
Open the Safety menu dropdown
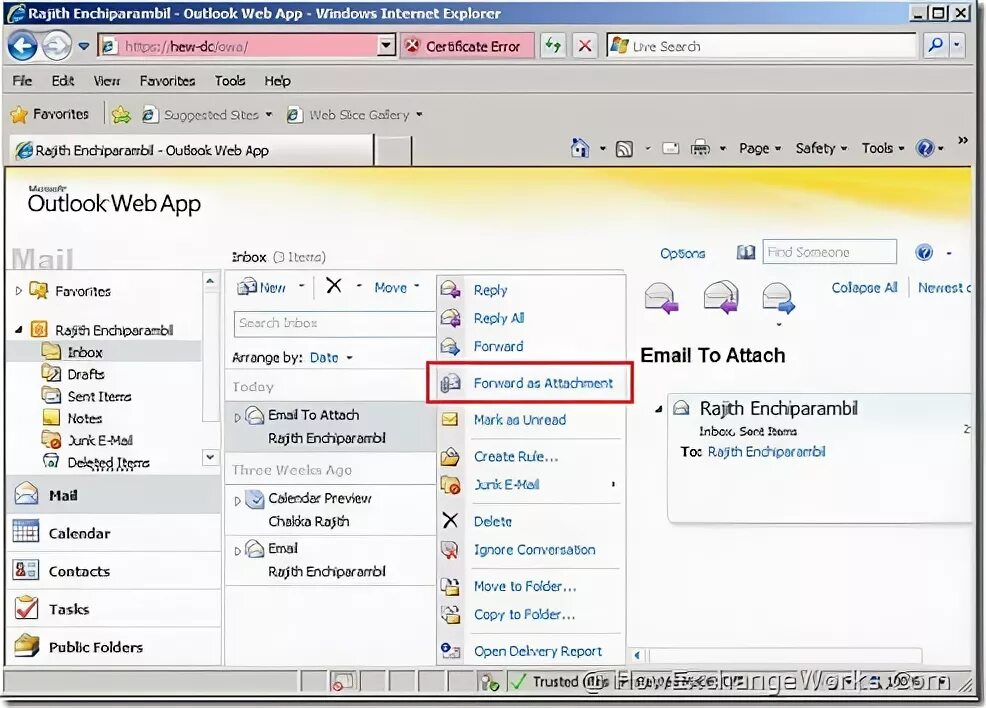[821, 148]
